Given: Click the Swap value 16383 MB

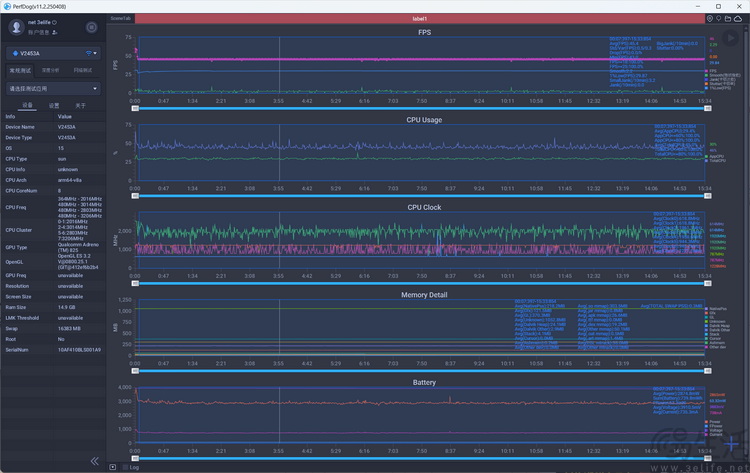Looking at the screenshot, I should point(69,329).
